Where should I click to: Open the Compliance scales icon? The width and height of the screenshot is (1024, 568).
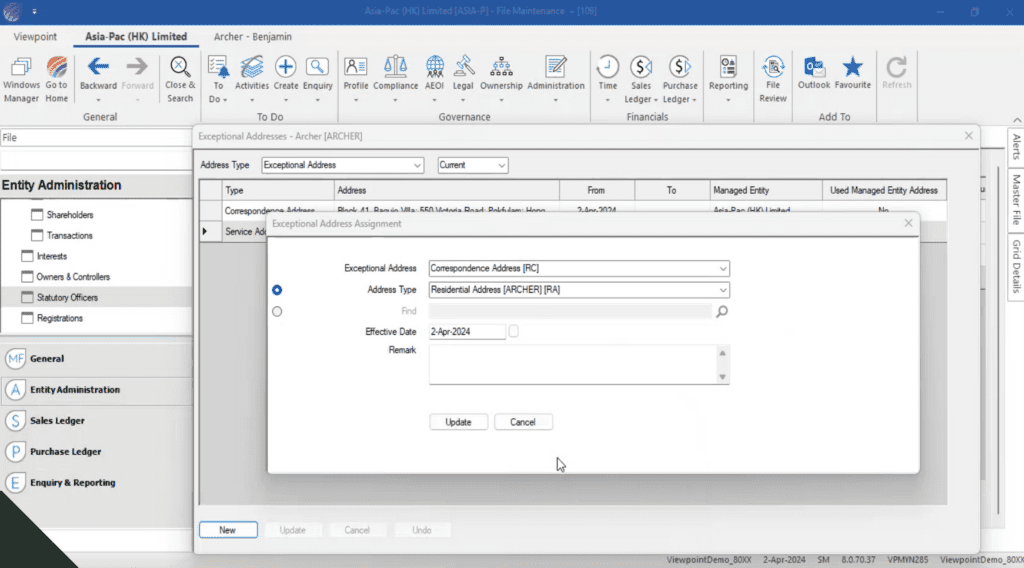[x=395, y=68]
